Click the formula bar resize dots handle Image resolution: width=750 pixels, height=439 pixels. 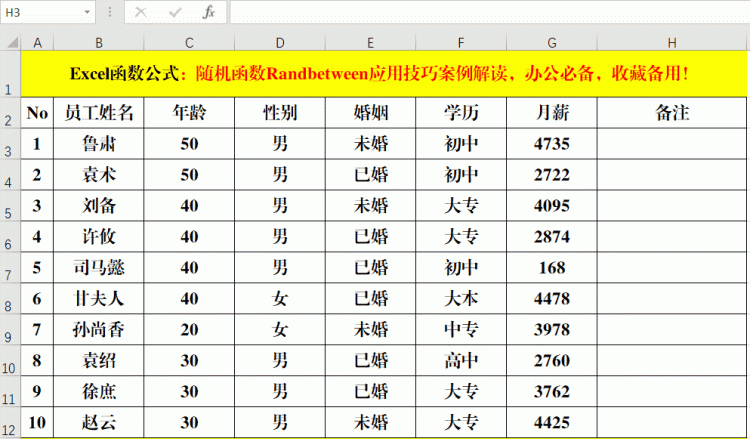pos(110,12)
